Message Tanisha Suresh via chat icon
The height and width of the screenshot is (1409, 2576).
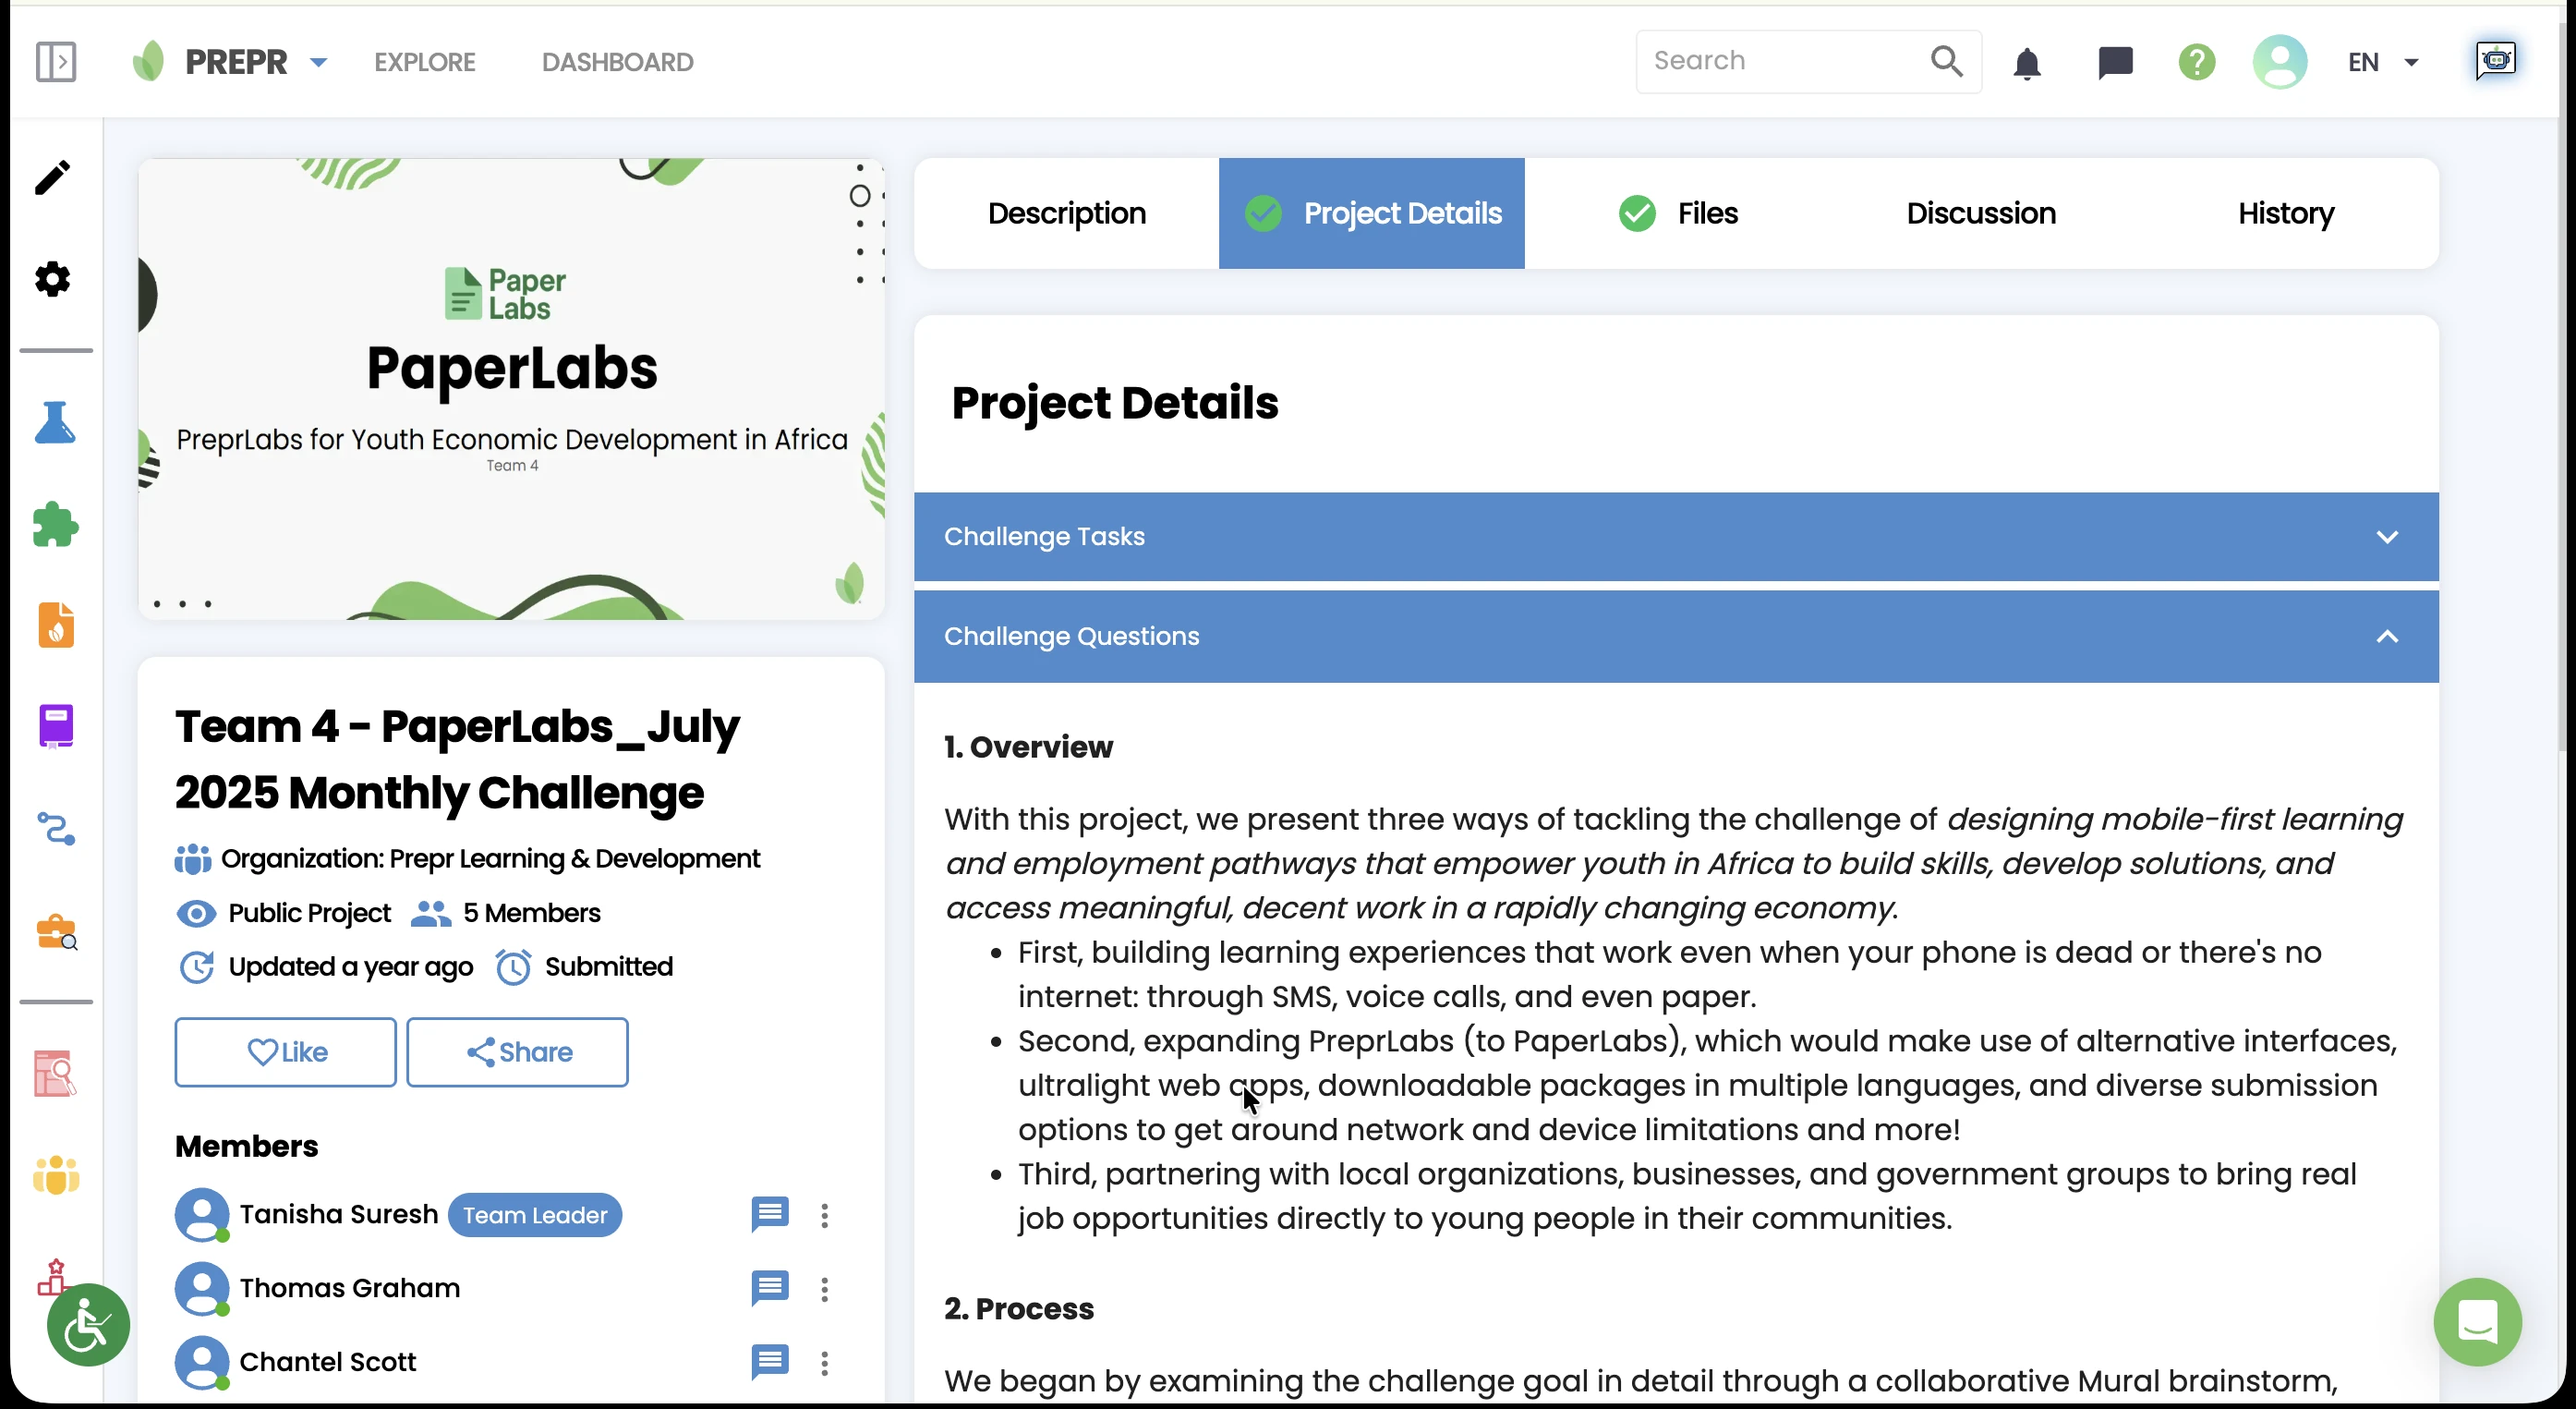coord(770,1214)
